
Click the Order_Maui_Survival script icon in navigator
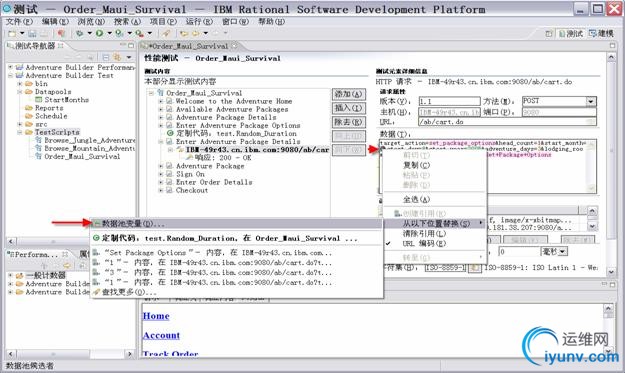[x=39, y=156]
